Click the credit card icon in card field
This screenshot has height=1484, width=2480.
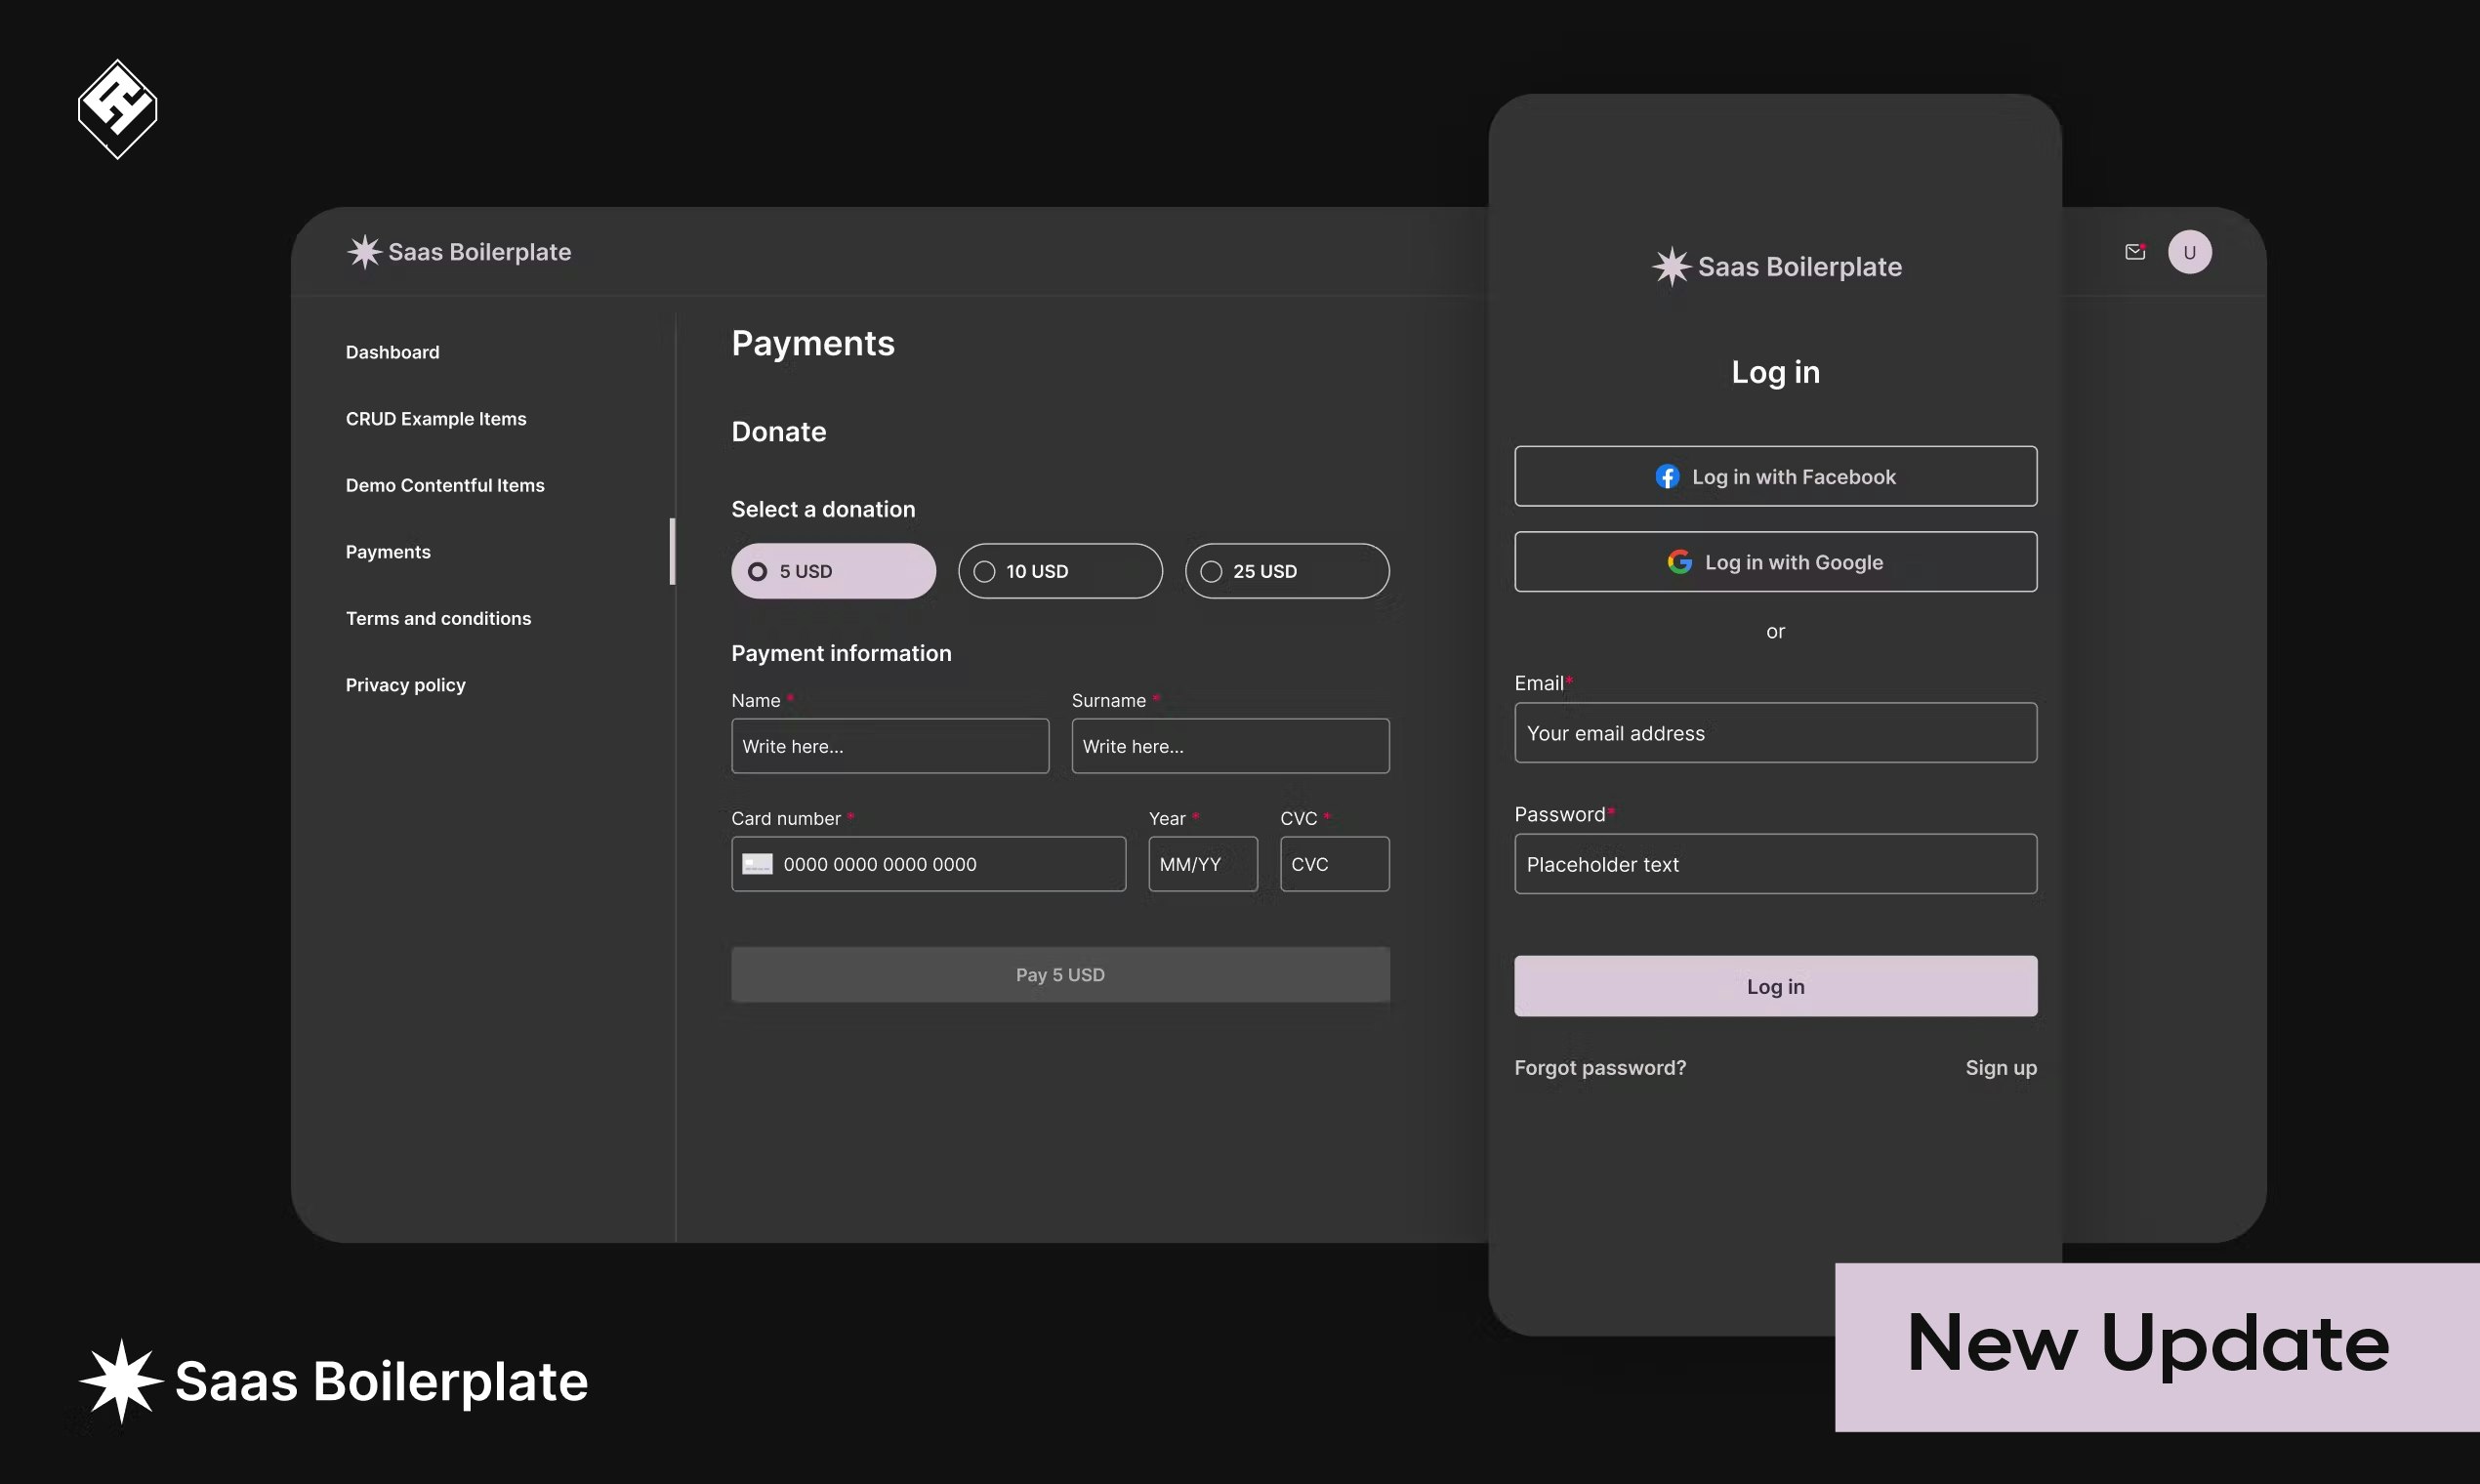coord(757,864)
